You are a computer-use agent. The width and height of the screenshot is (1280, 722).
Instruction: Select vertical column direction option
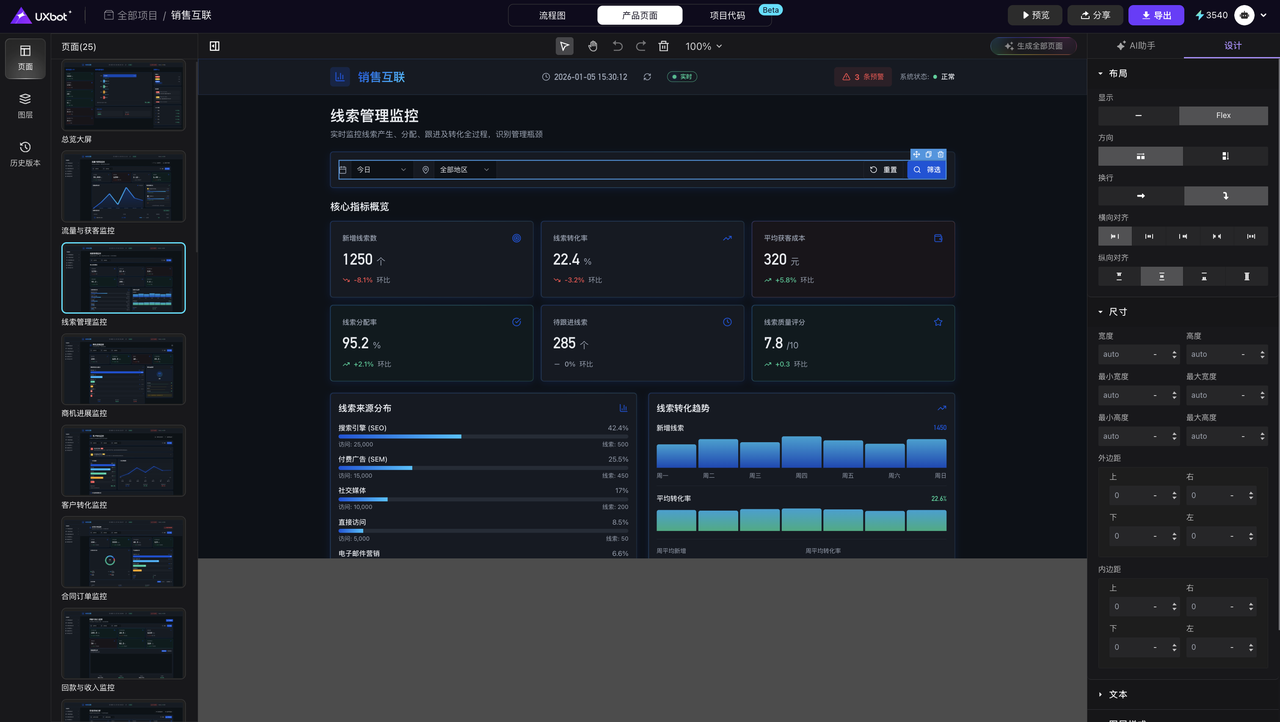(1226, 156)
